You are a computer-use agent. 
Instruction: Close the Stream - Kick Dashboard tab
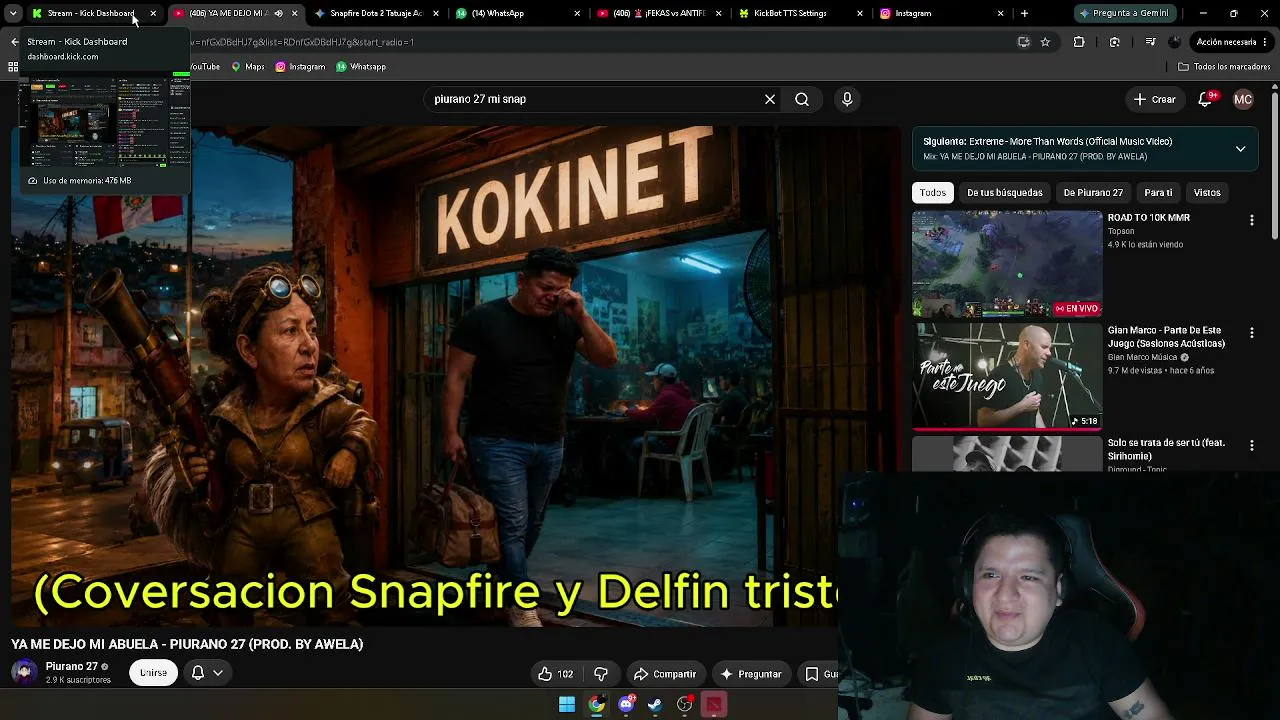coord(153,13)
